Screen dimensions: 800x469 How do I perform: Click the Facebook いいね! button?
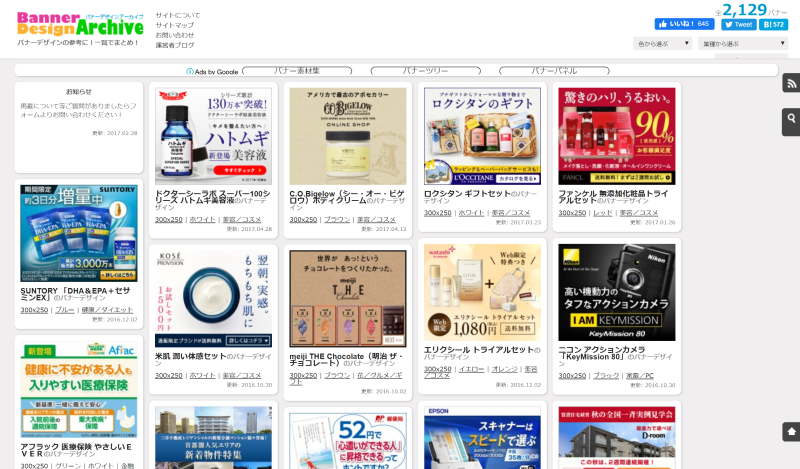684,24
